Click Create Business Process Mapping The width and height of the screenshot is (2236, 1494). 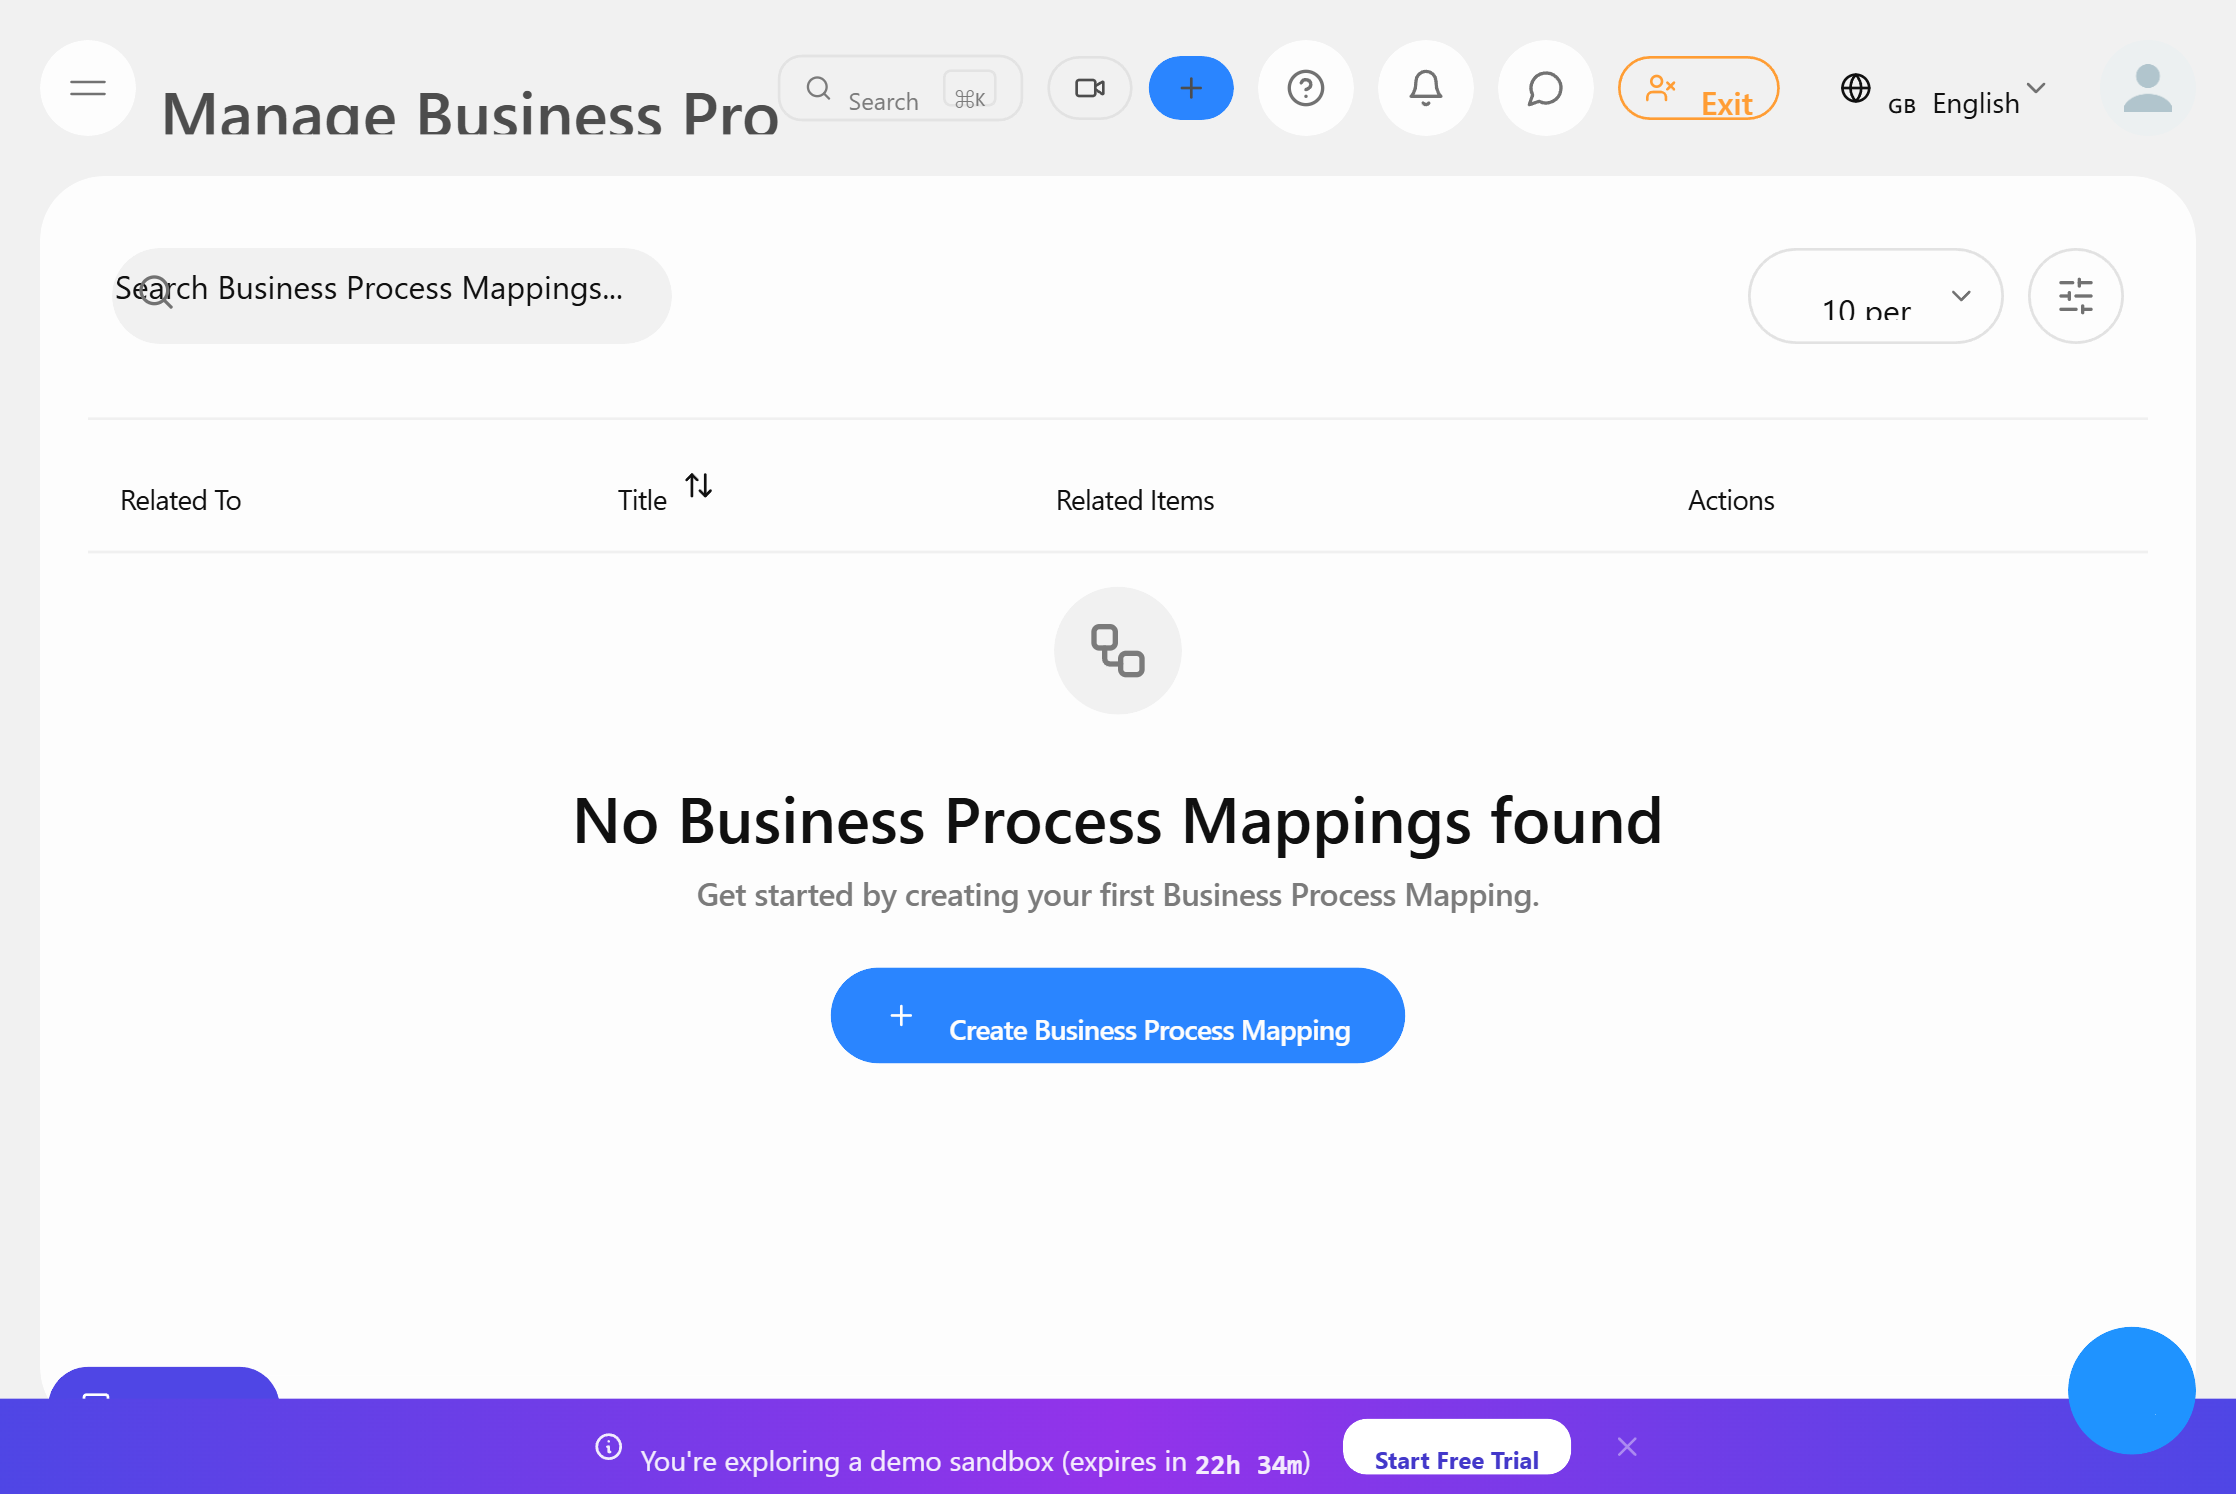coord(1117,1015)
